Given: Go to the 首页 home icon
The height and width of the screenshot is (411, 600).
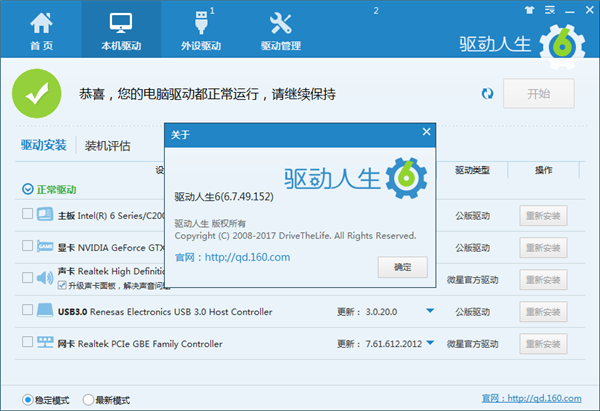Looking at the screenshot, I should click(x=40, y=29).
